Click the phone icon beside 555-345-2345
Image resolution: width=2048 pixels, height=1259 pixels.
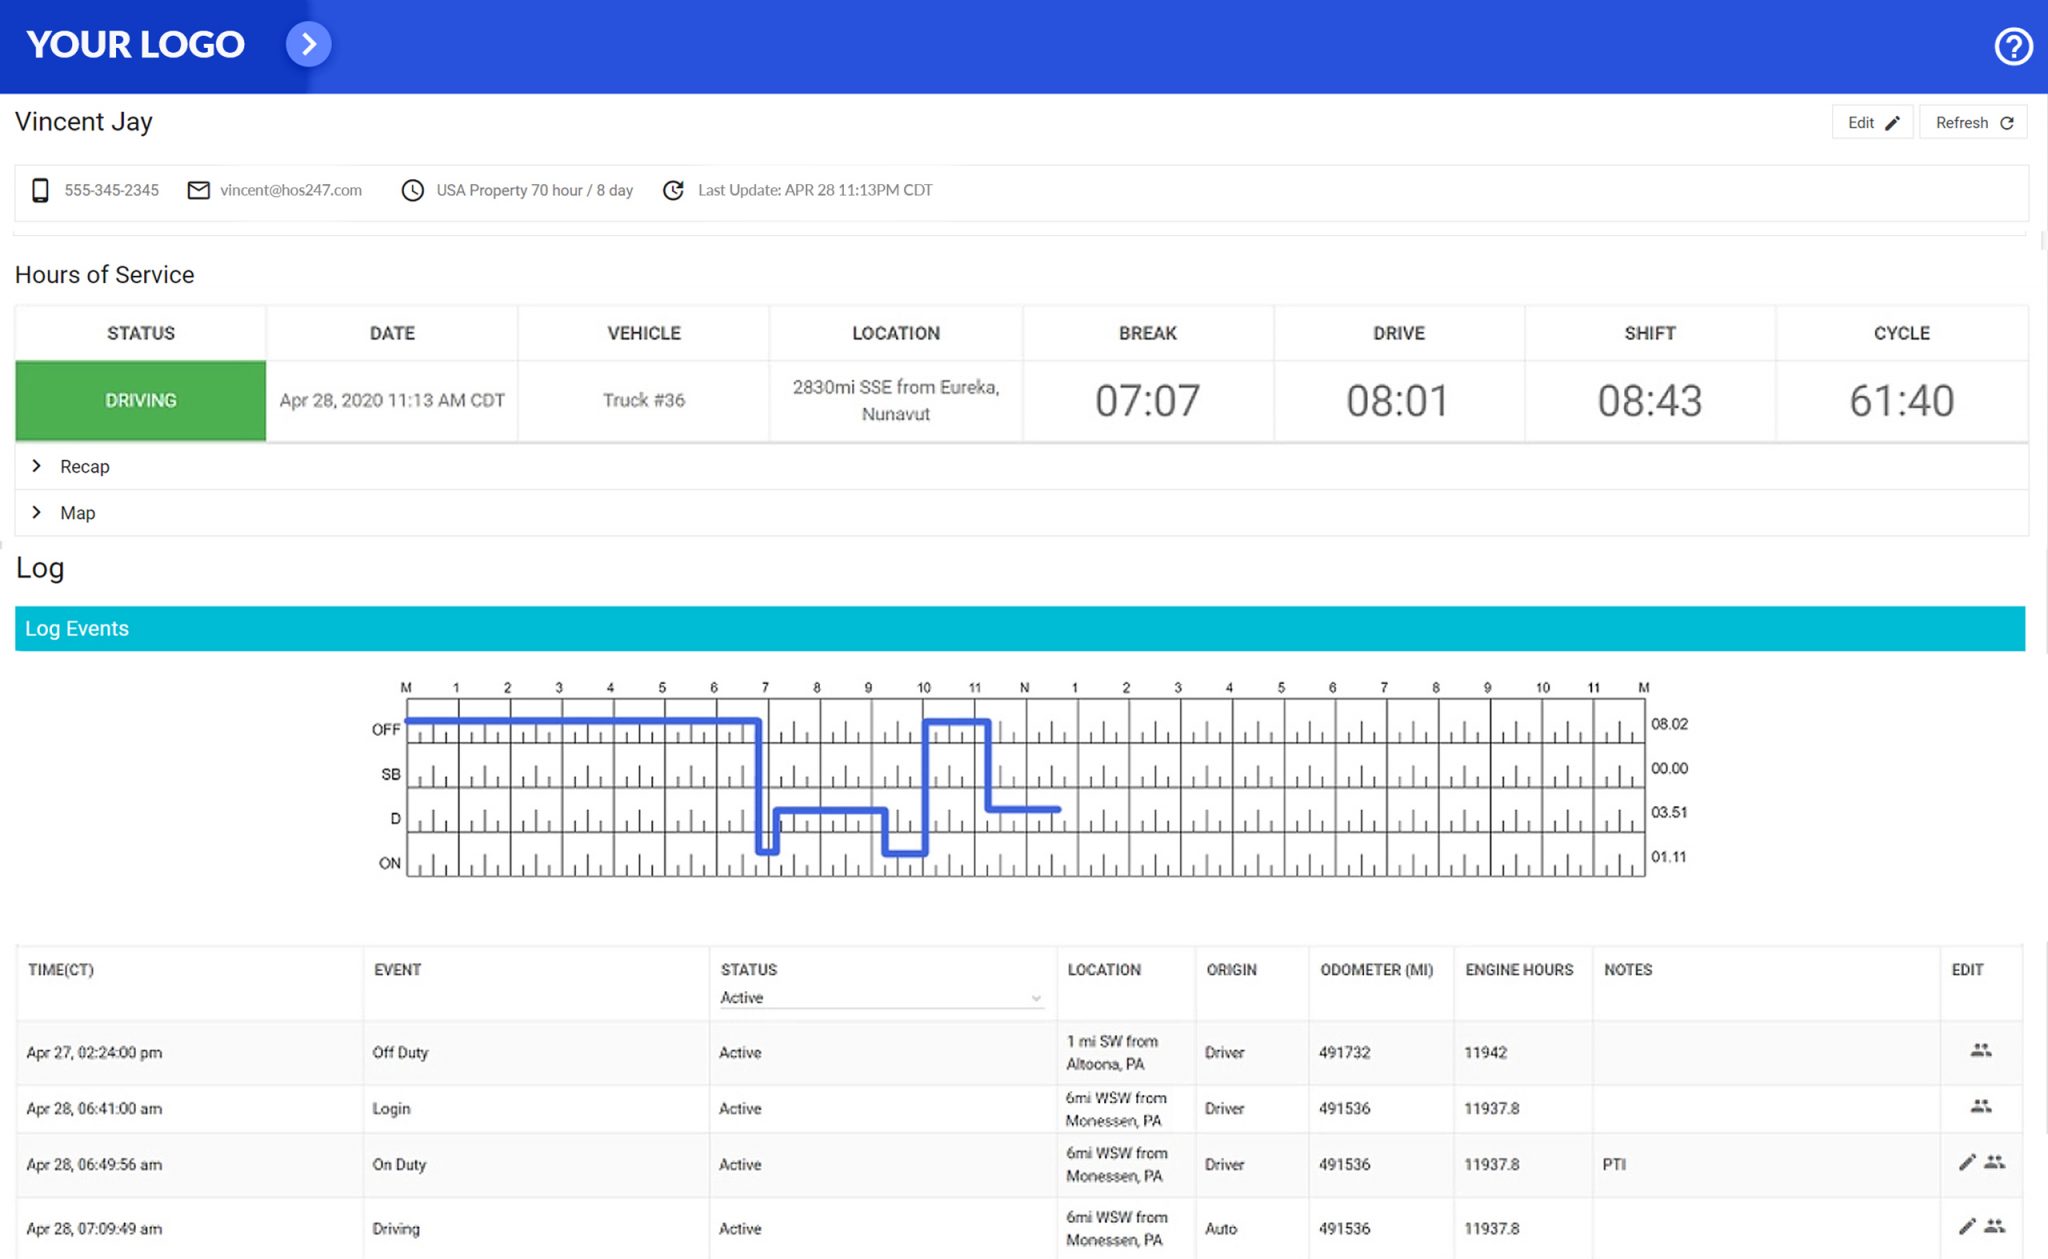[40, 190]
